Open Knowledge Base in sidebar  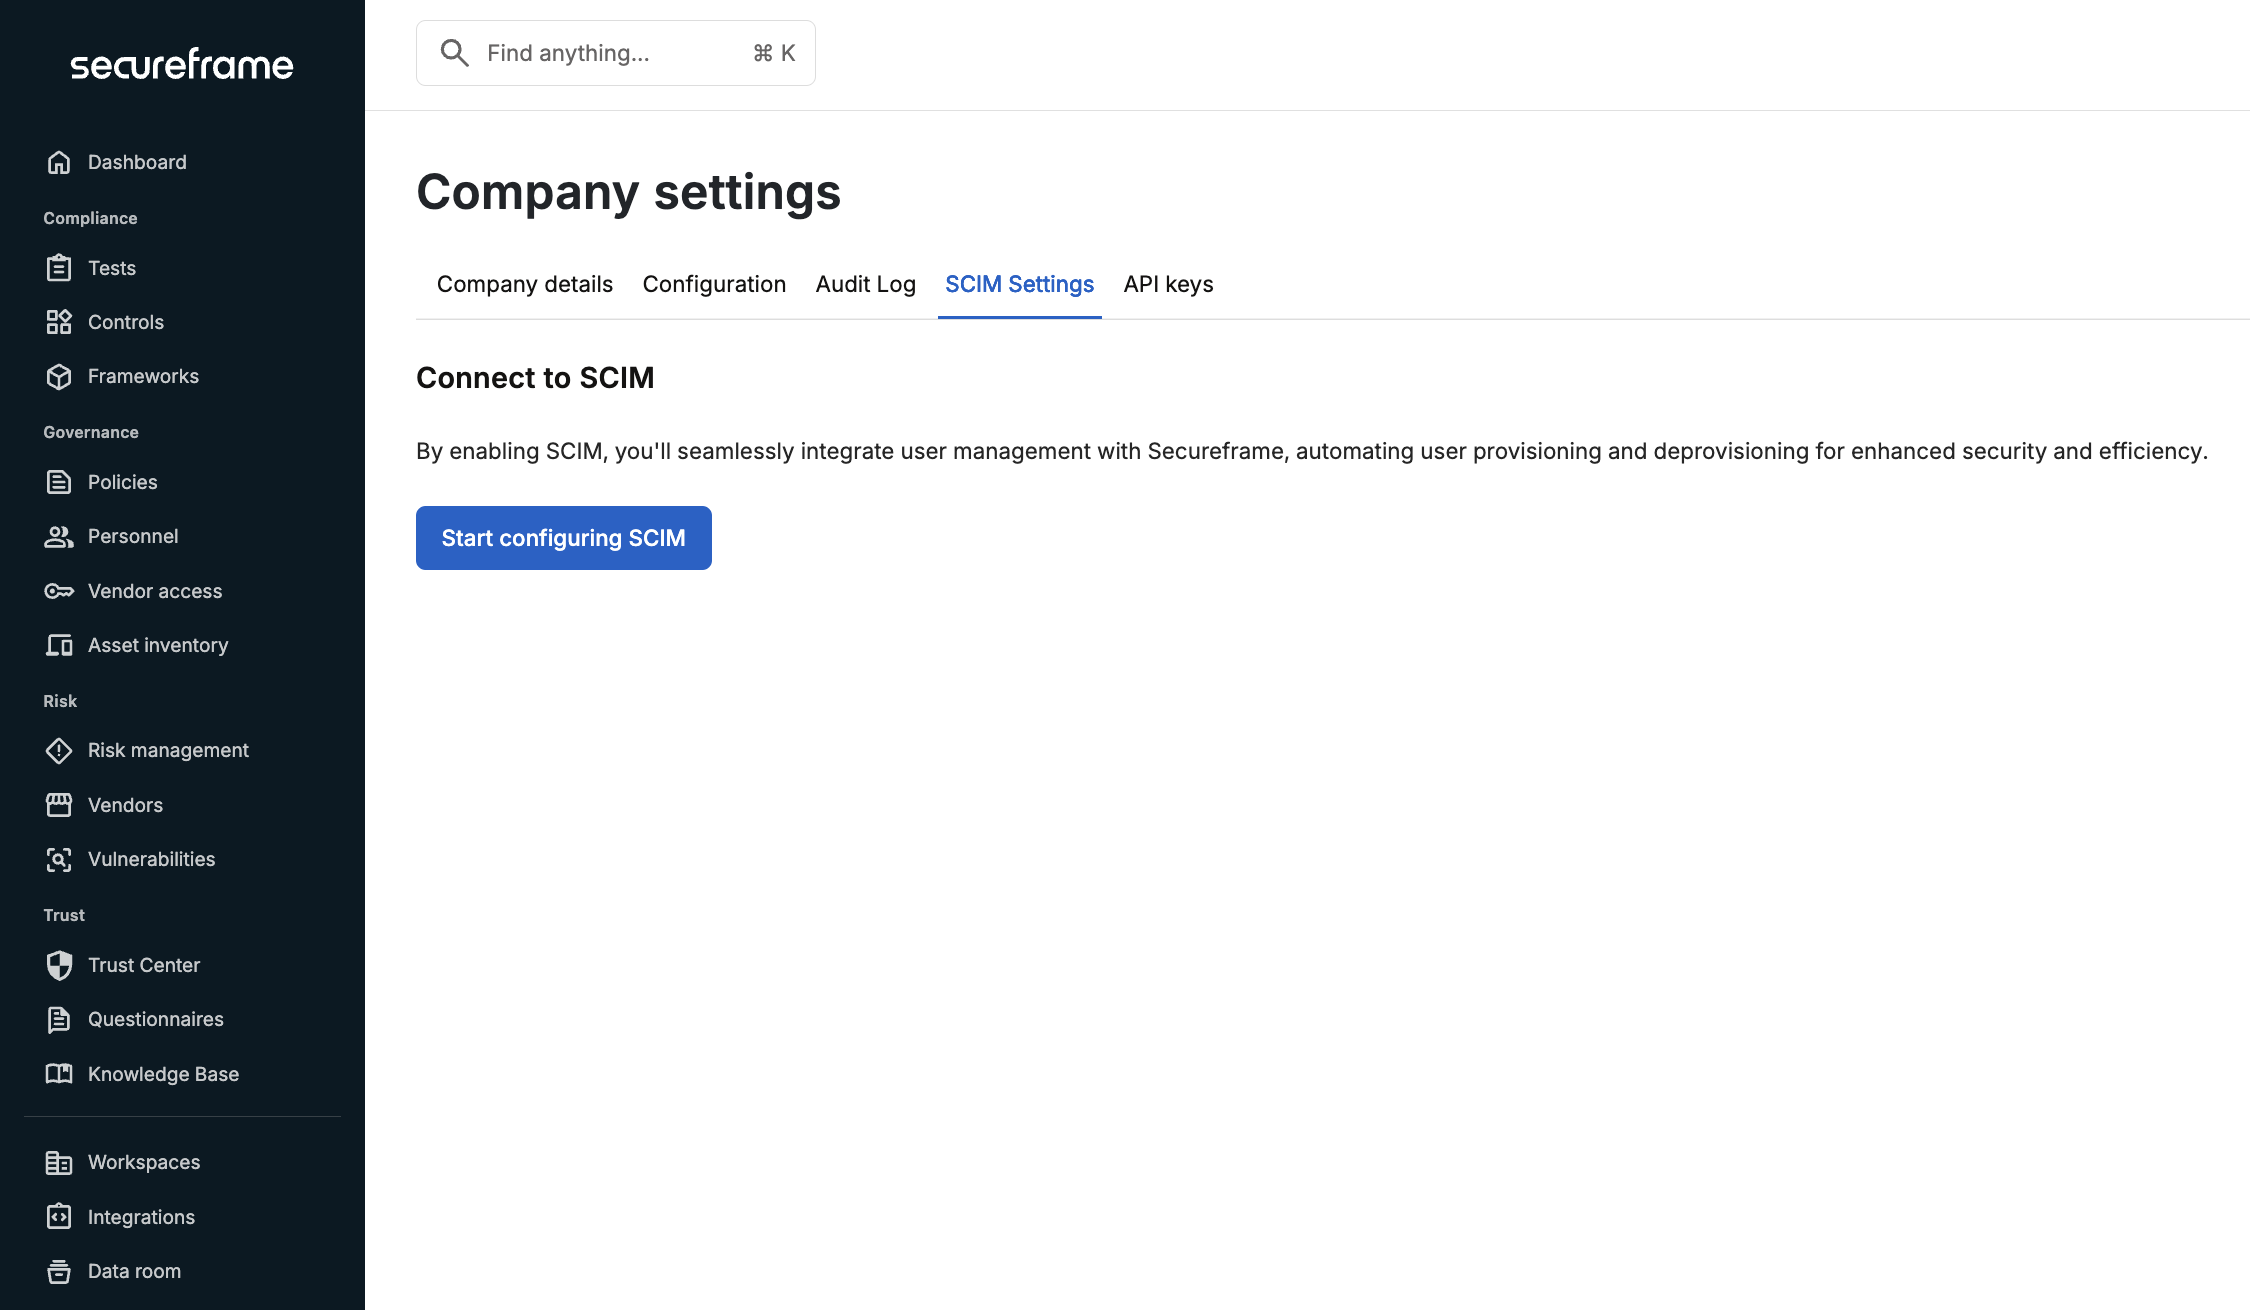[163, 1074]
